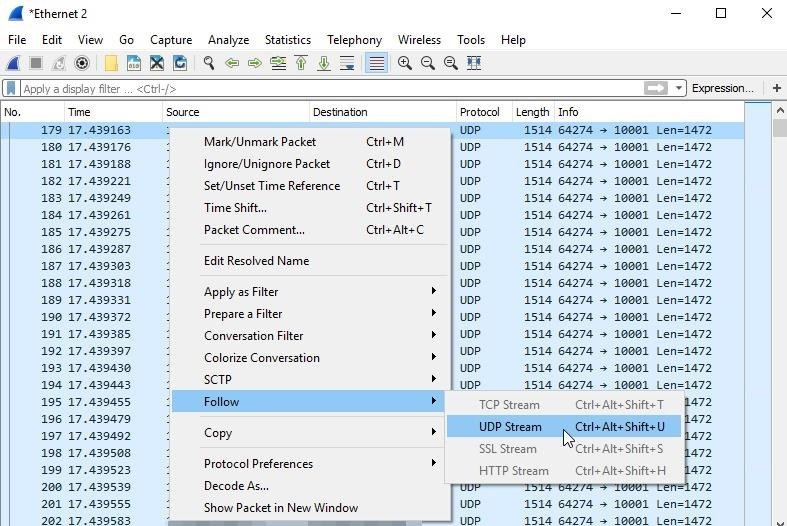
Task: Choose Mark/Unmark Packet from context menu
Action: tap(309, 142)
